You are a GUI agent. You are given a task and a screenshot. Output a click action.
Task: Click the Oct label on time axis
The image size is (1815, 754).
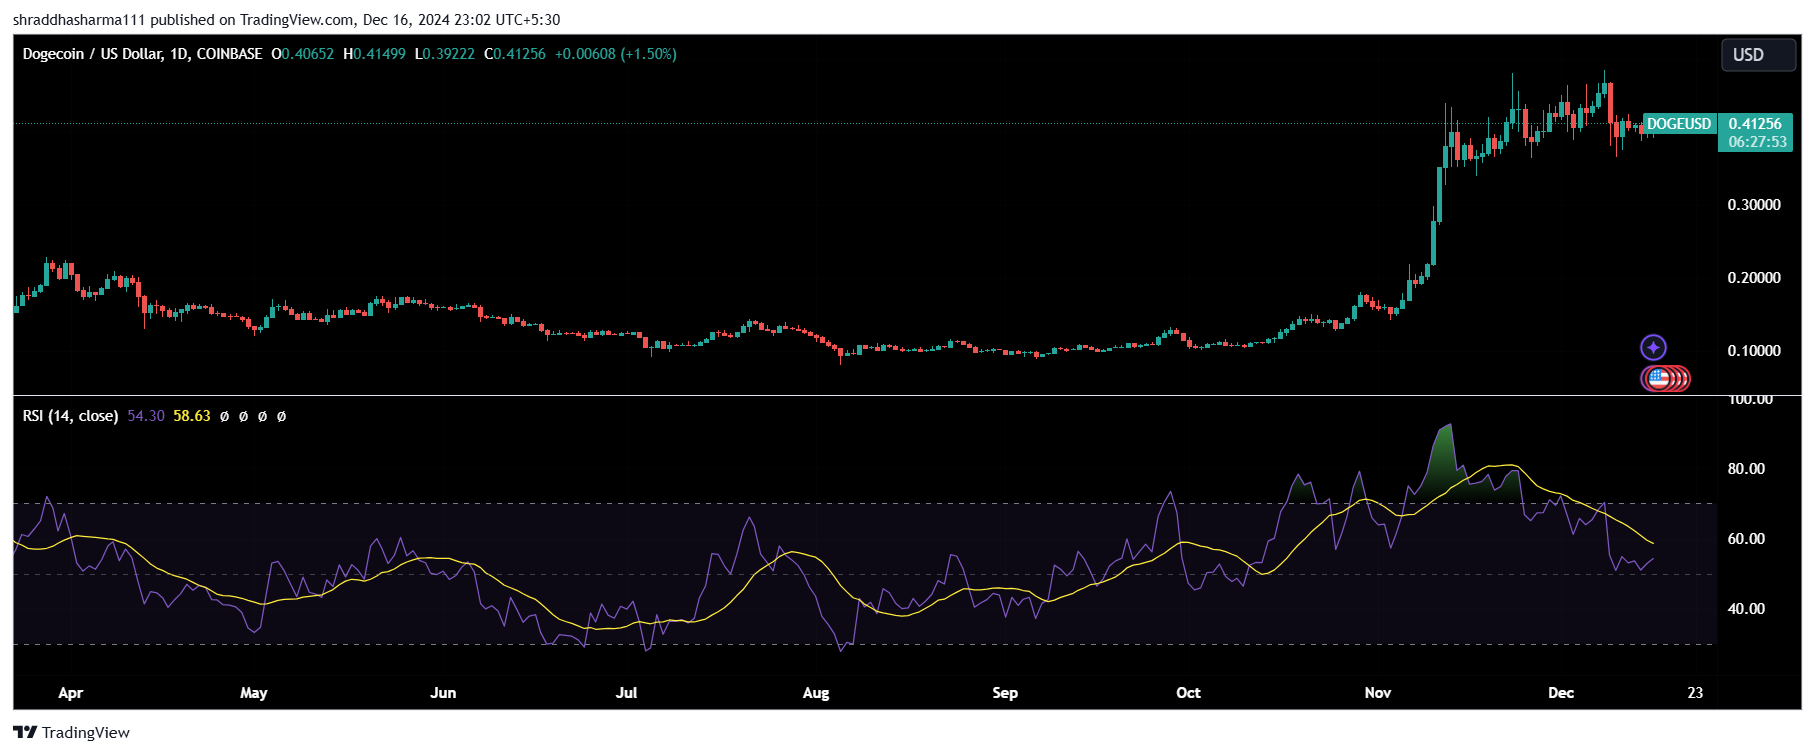(x=1188, y=693)
